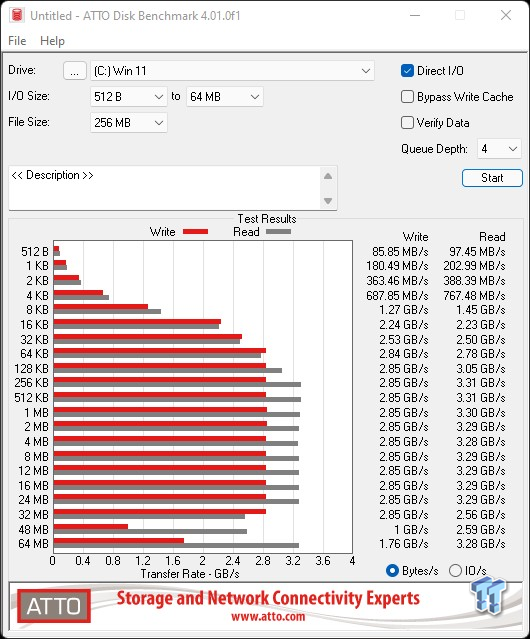The height and width of the screenshot is (639, 530).
Task: Open the Queue Depth dropdown
Action: (x=499, y=149)
